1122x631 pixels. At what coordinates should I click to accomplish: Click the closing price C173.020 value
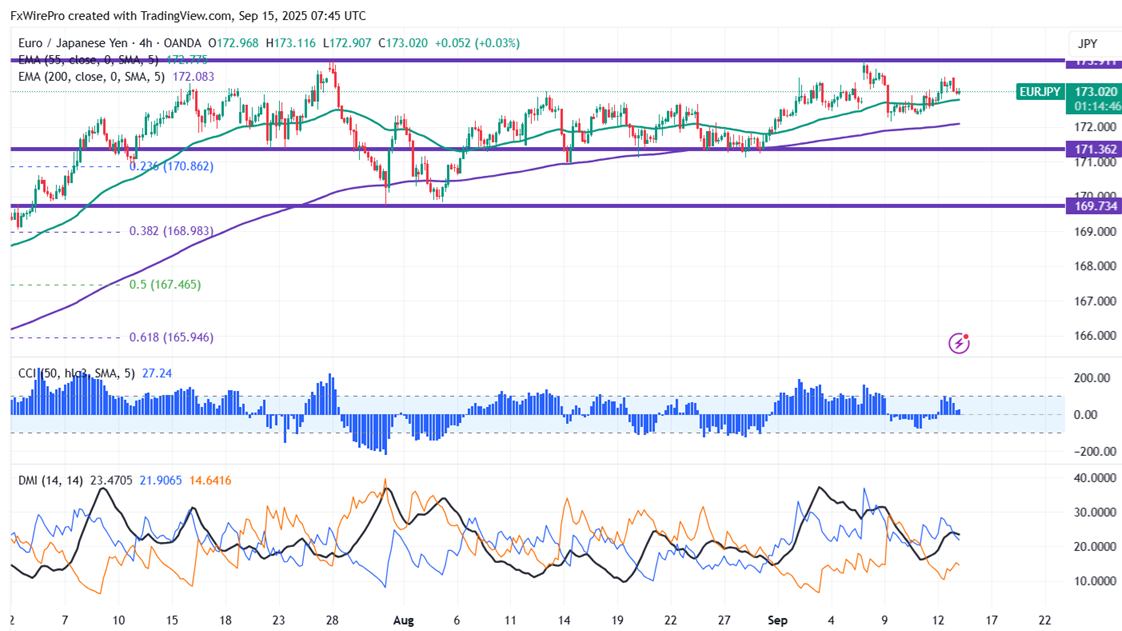[403, 43]
